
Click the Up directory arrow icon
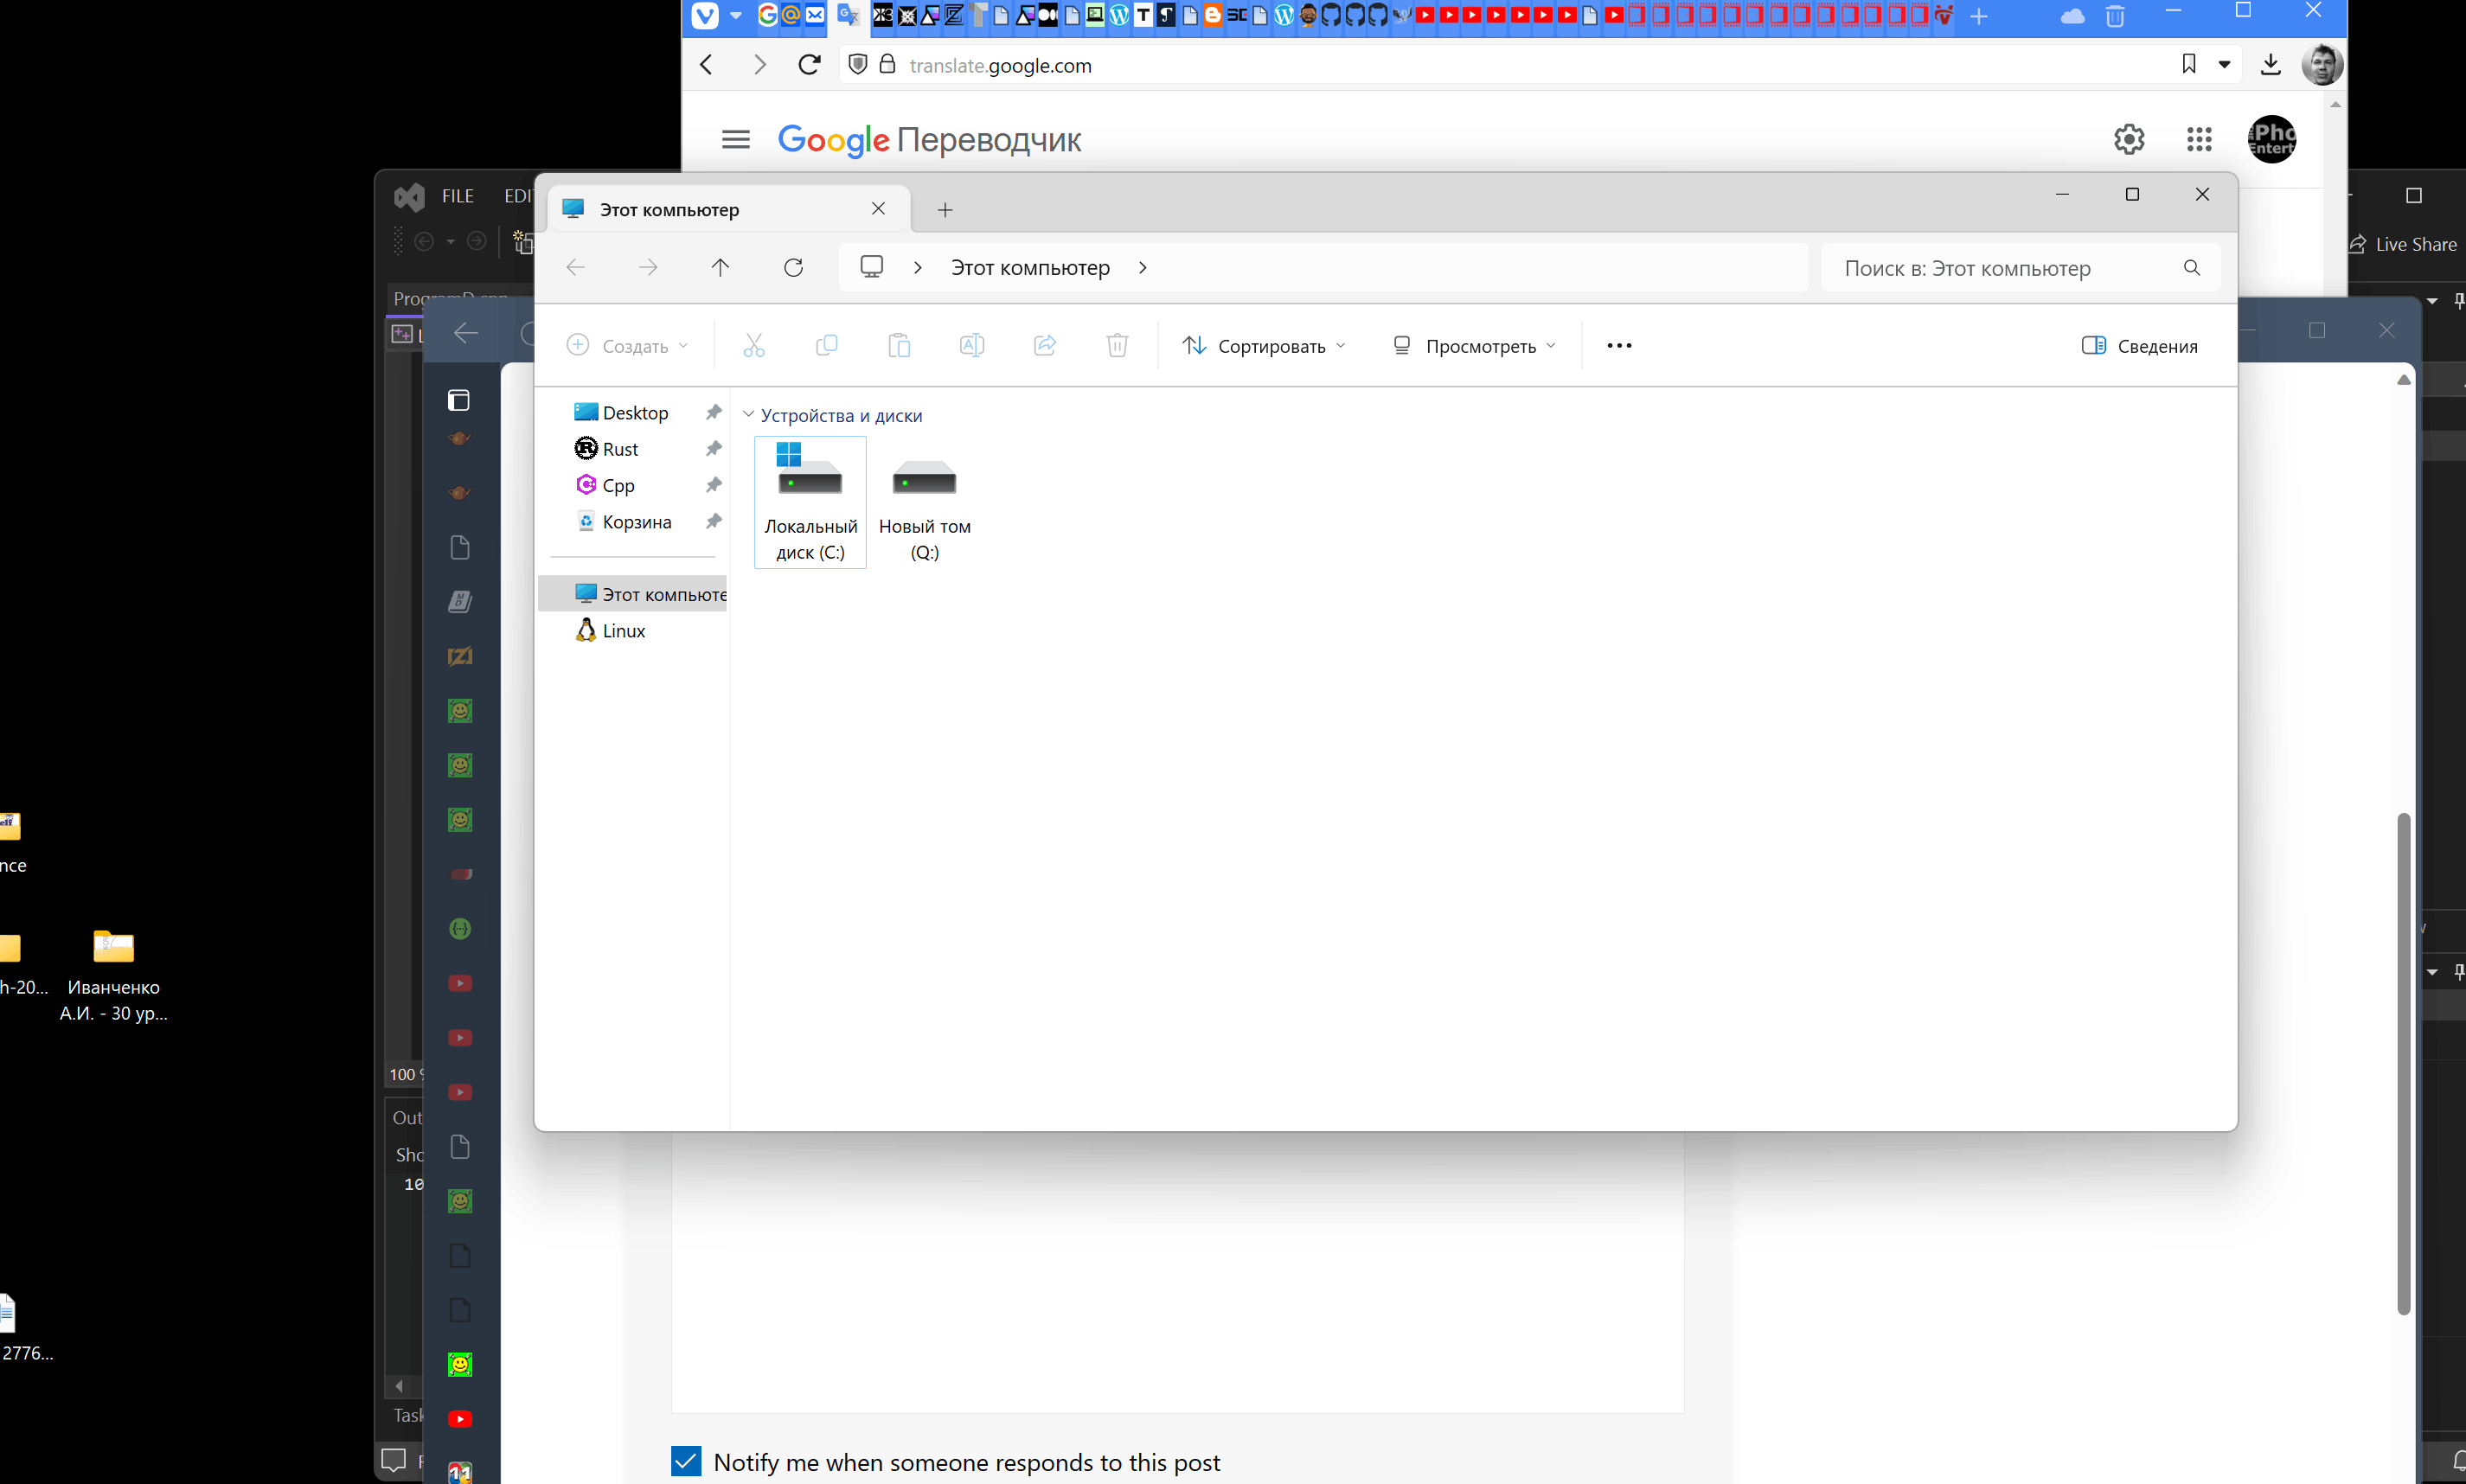coord(720,267)
